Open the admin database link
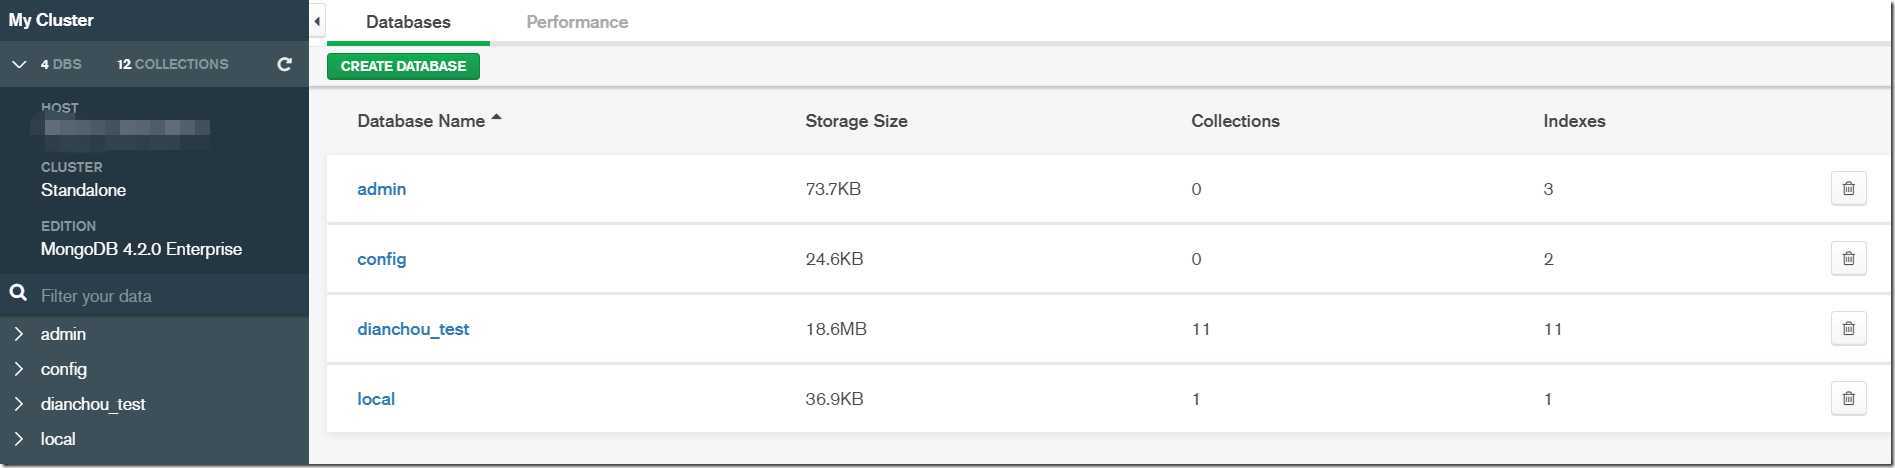Screen dimensions: 1895x468 [381, 189]
